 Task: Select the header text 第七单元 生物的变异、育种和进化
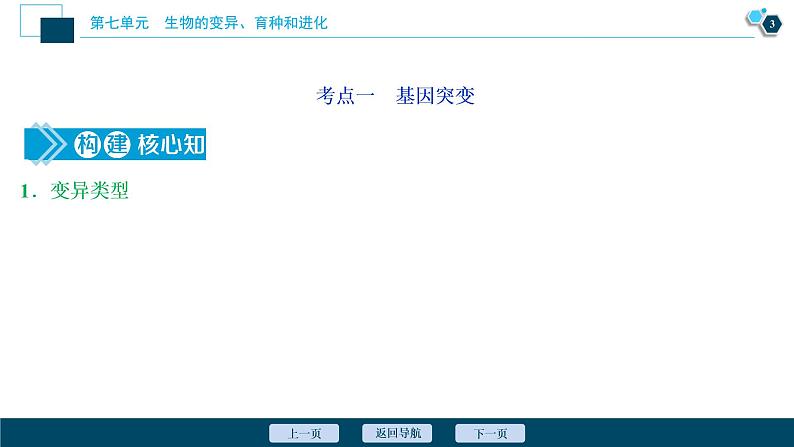pyautogui.click(x=209, y=23)
